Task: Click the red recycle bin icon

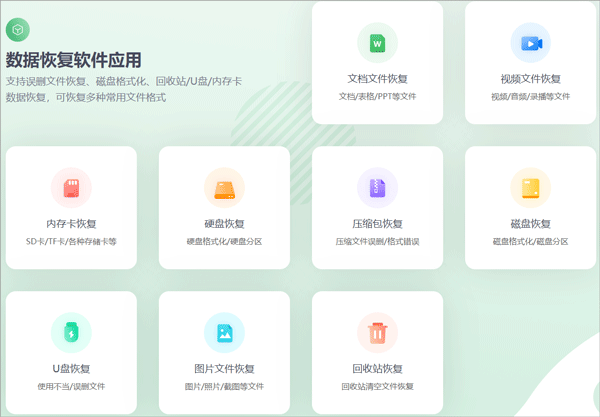Action: pyautogui.click(x=377, y=332)
